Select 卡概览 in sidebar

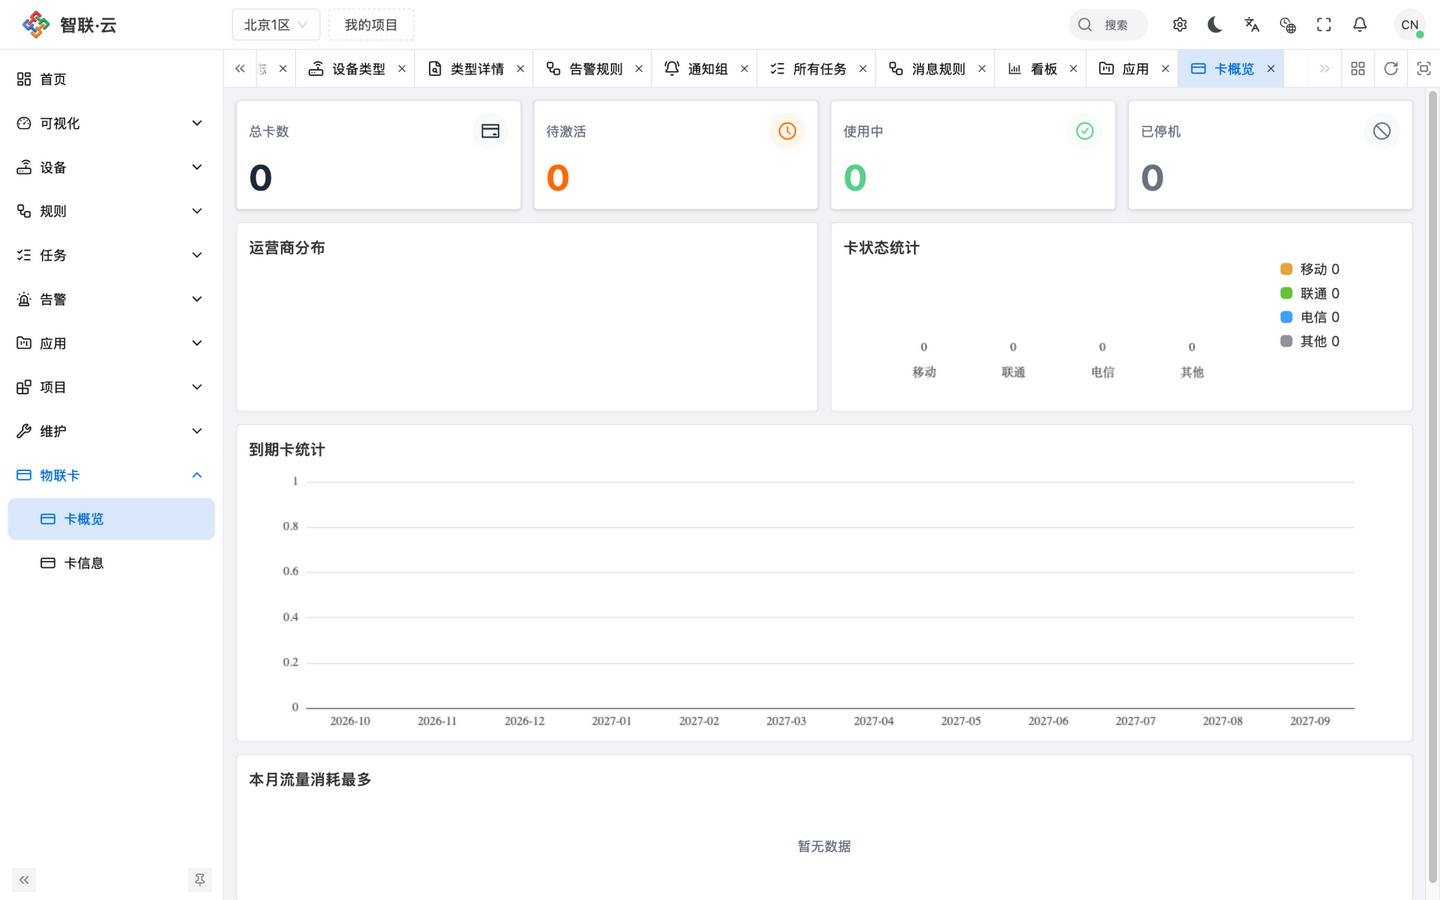tap(111, 519)
